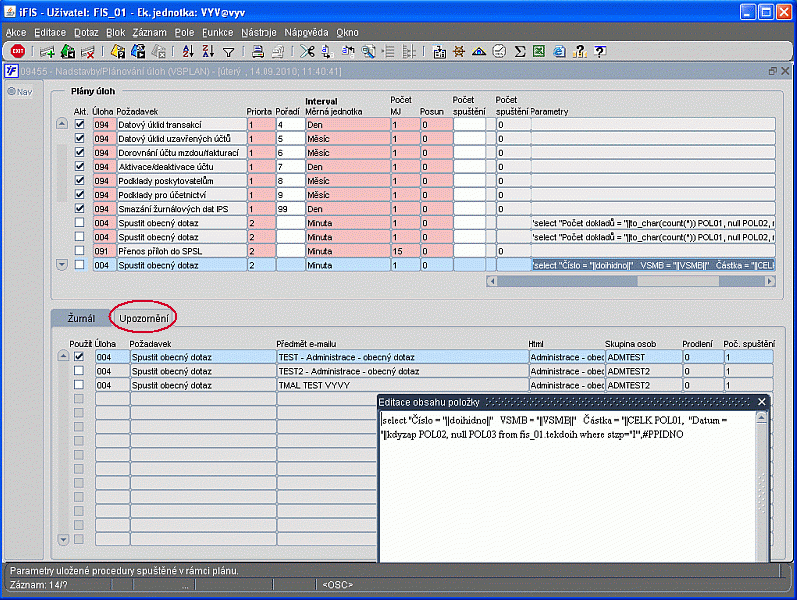Click the building calendar toolbar icon

point(439,51)
